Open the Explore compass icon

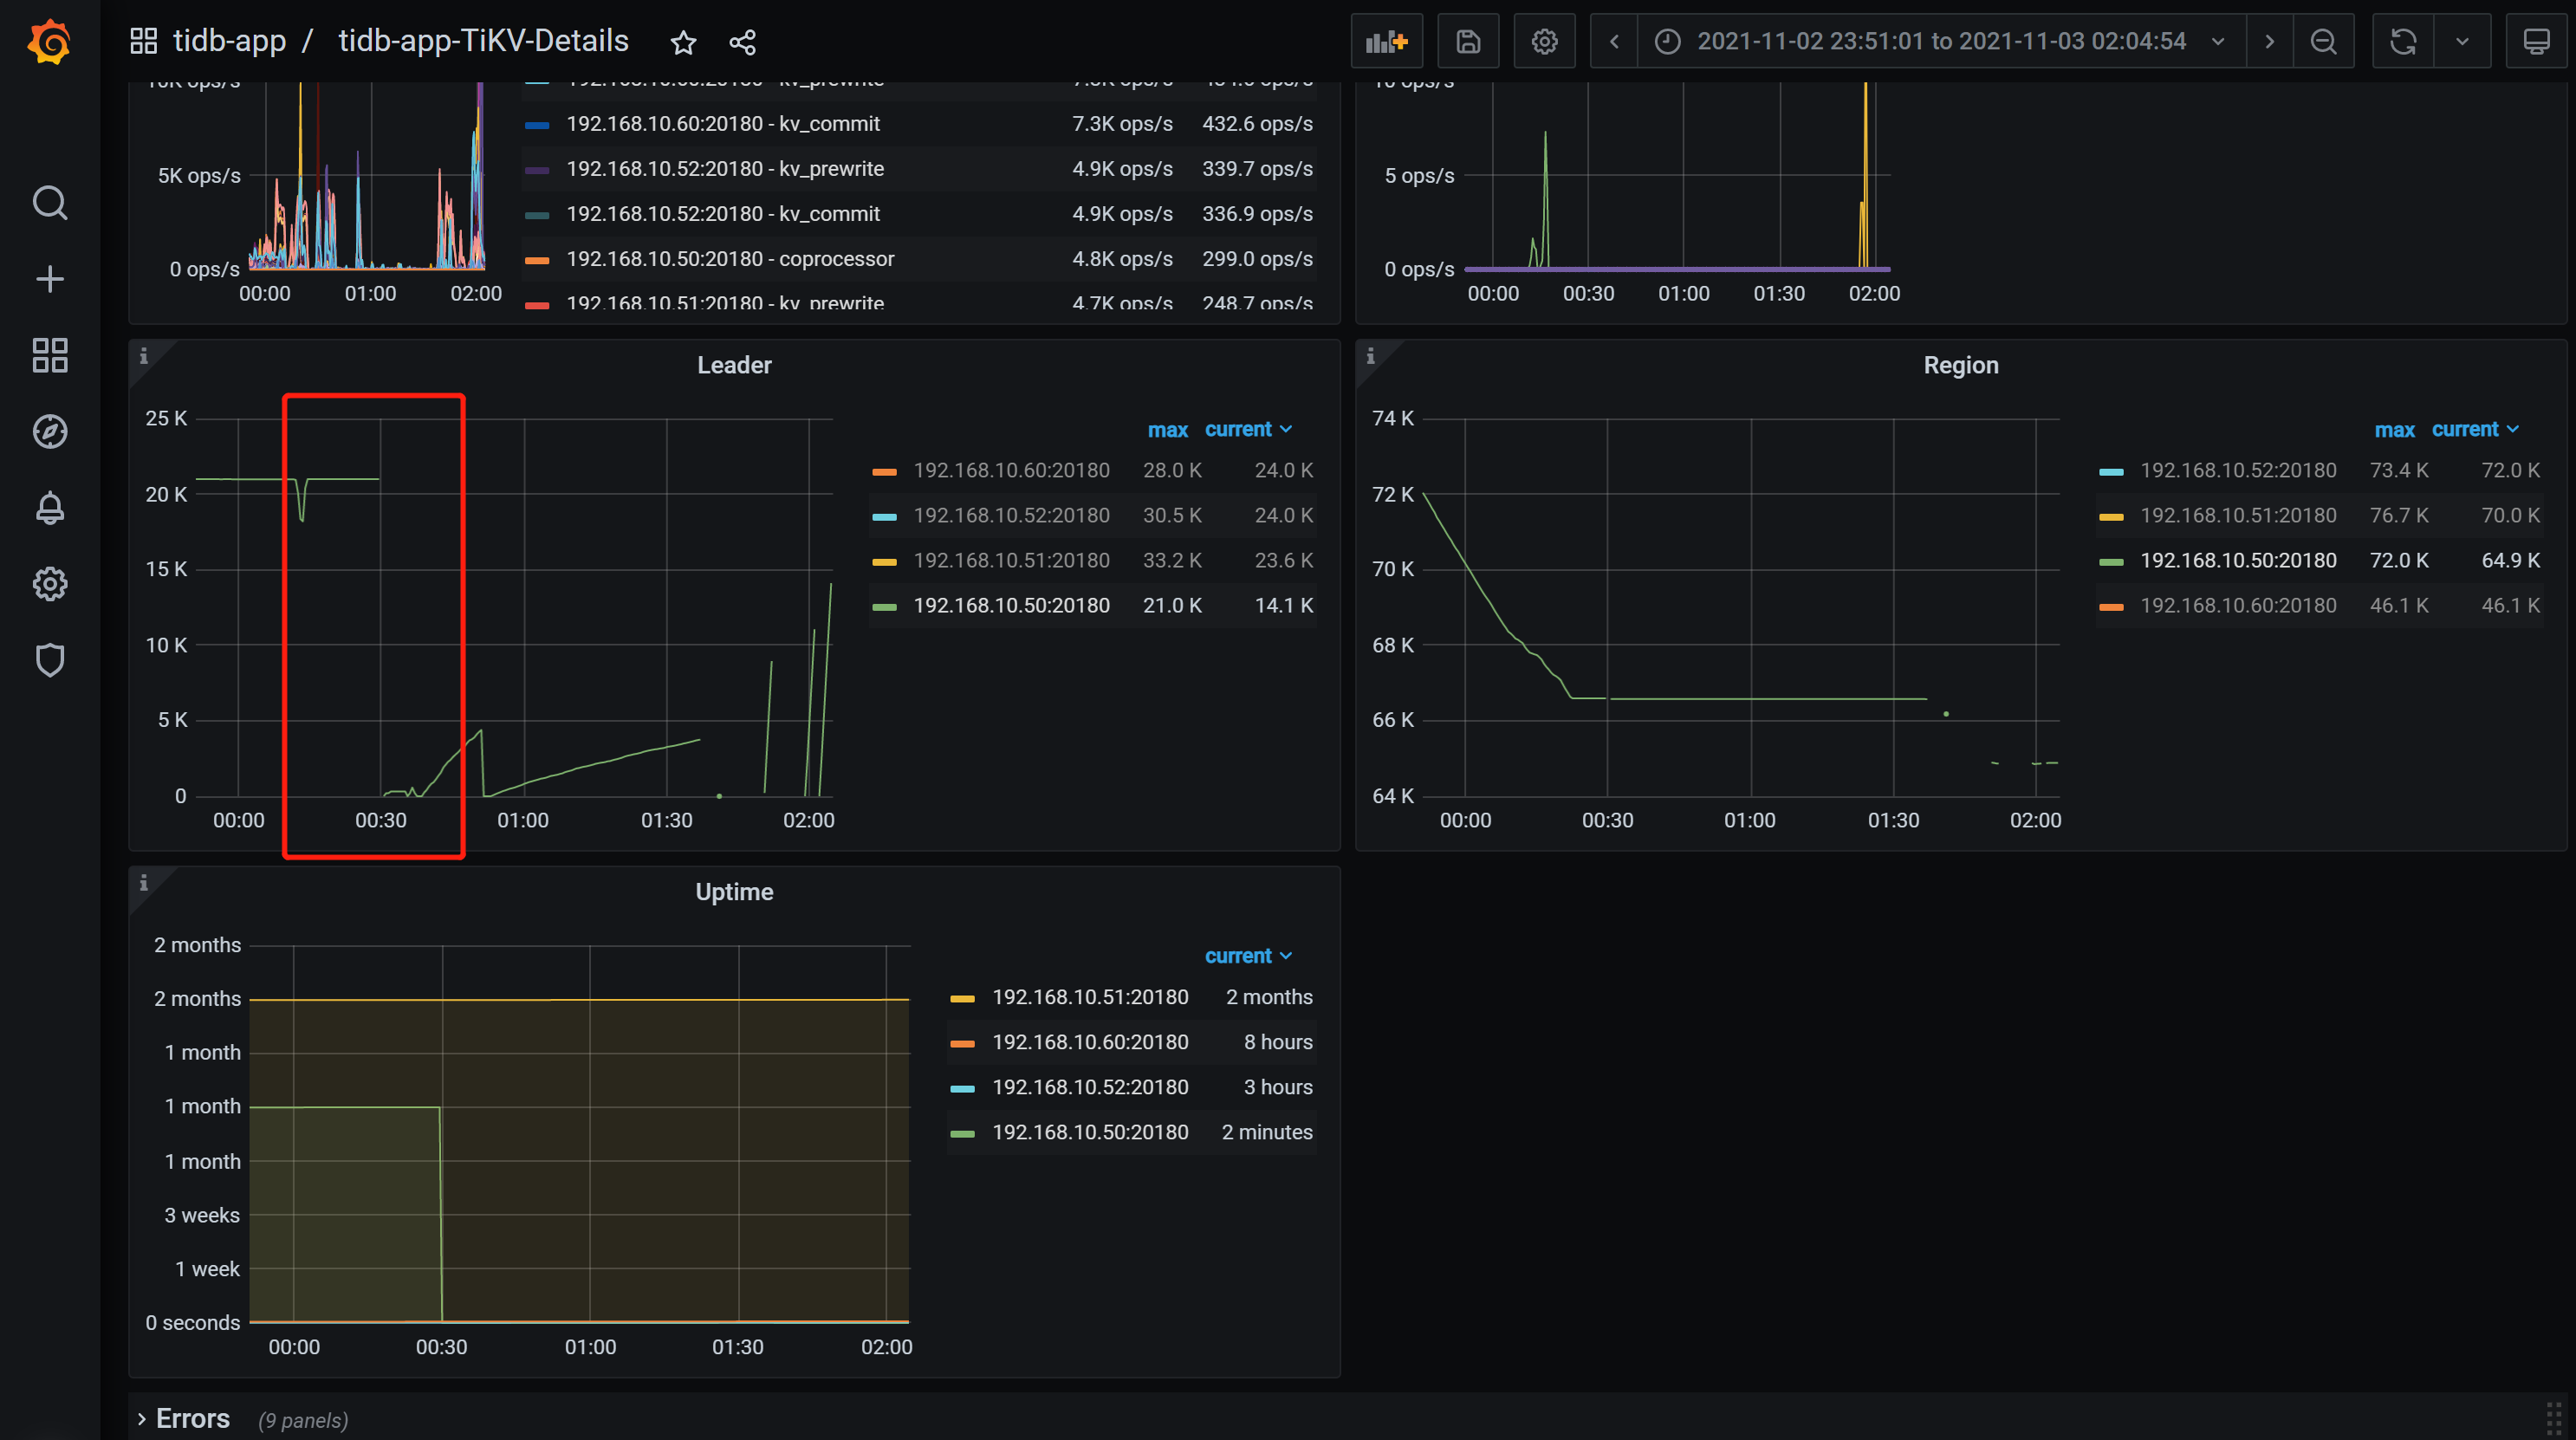coord(49,432)
